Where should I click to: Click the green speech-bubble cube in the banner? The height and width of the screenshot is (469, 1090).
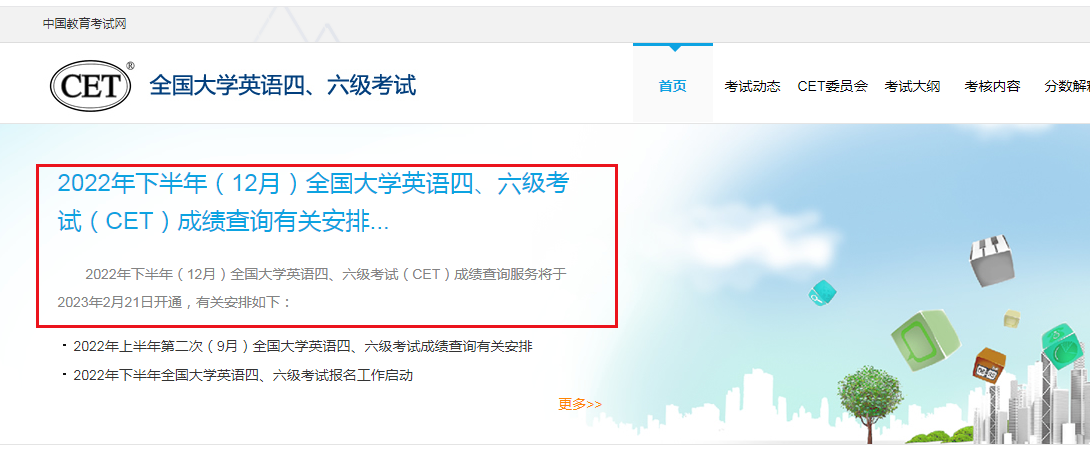click(x=925, y=339)
